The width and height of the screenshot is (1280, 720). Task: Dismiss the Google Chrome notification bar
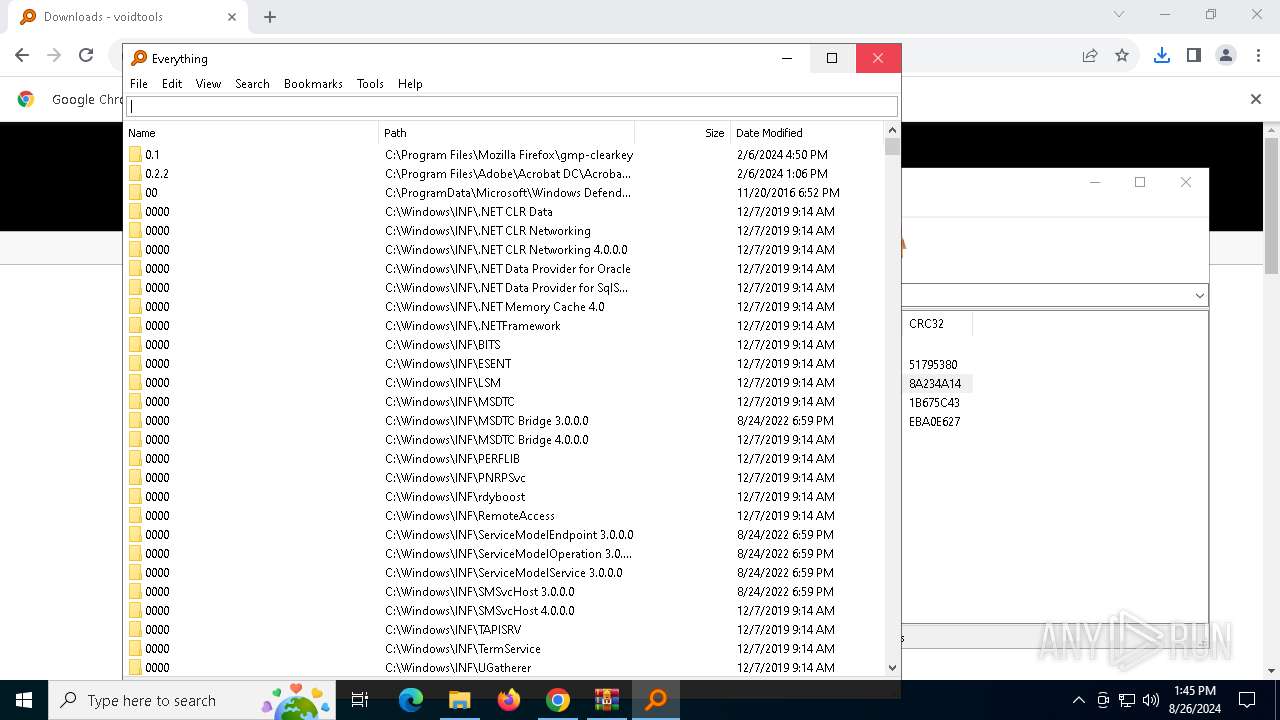coord(1256,99)
